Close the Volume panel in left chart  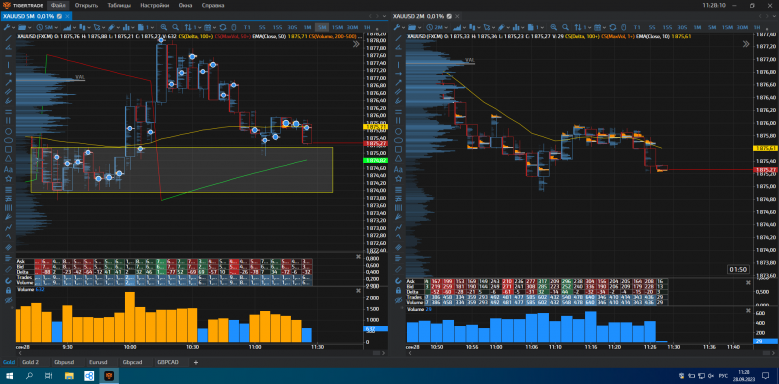pyautogui.click(x=358, y=290)
